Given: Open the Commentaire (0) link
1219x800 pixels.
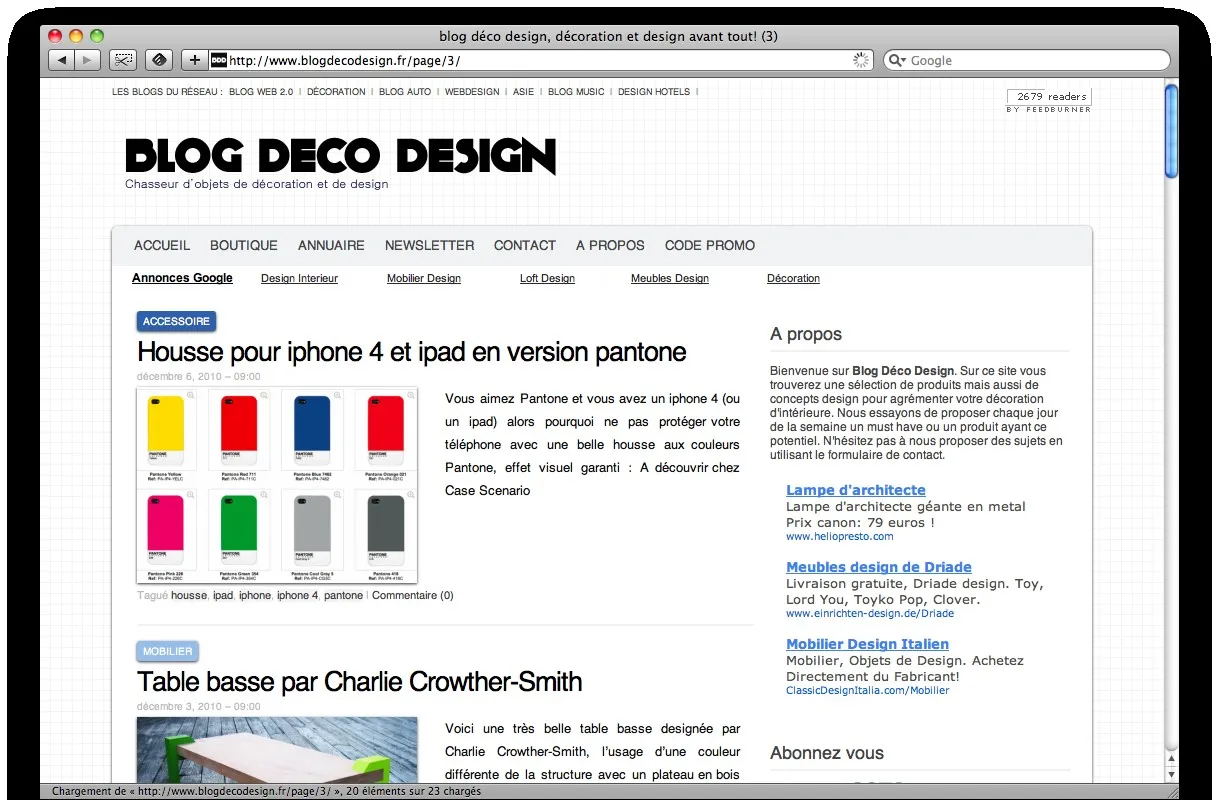Looking at the screenshot, I should point(413,595).
